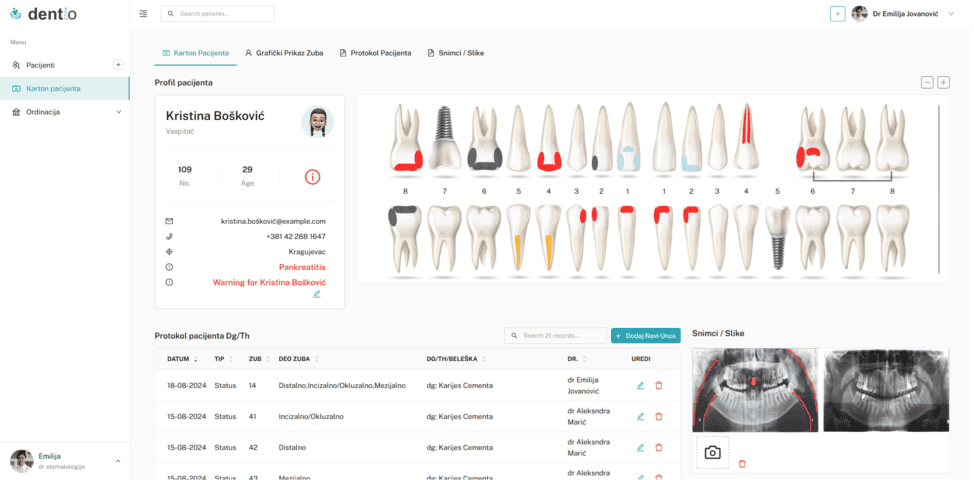Select Karton pacijenta in sidebar
Viewport: 974px width, 480px height.
[x=65, y=88]
